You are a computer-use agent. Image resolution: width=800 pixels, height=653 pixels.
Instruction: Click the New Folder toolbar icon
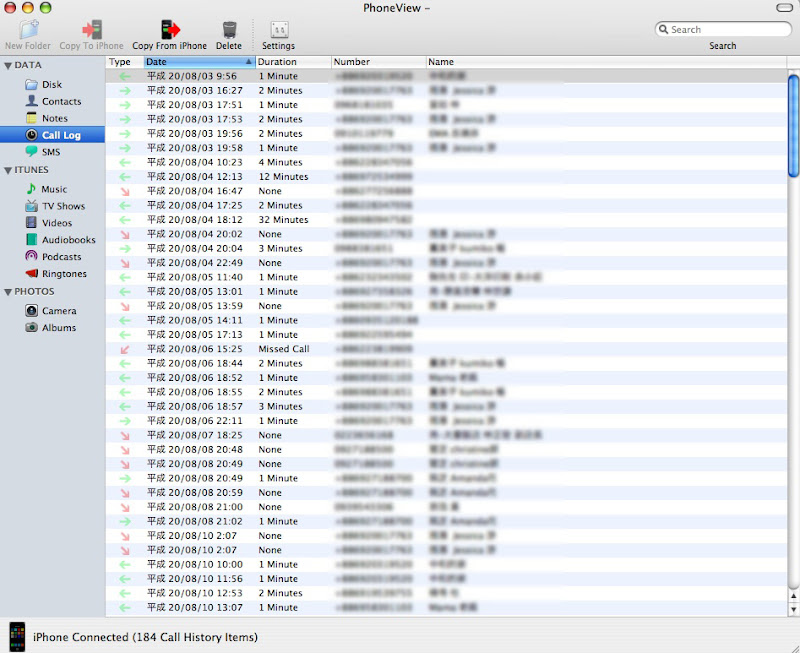point(29,30)
